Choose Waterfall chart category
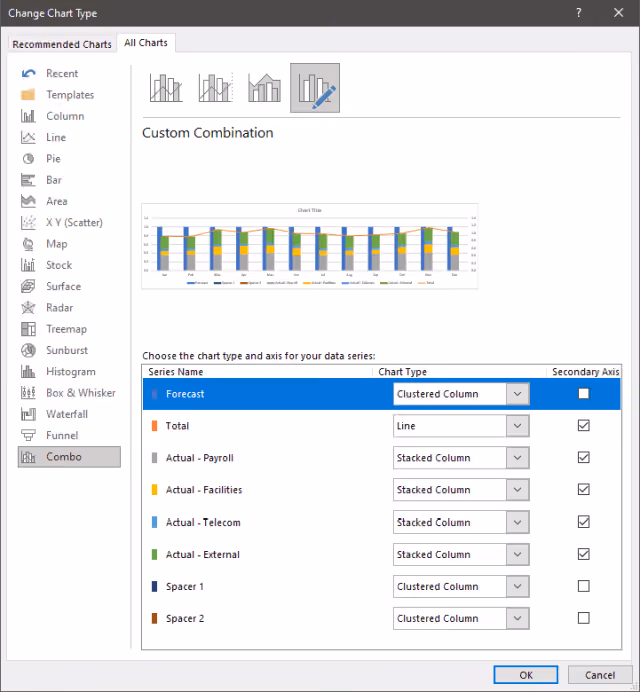The width and height of the screenshot is (640, 692). pyautogui.click(x=67, y=414)
